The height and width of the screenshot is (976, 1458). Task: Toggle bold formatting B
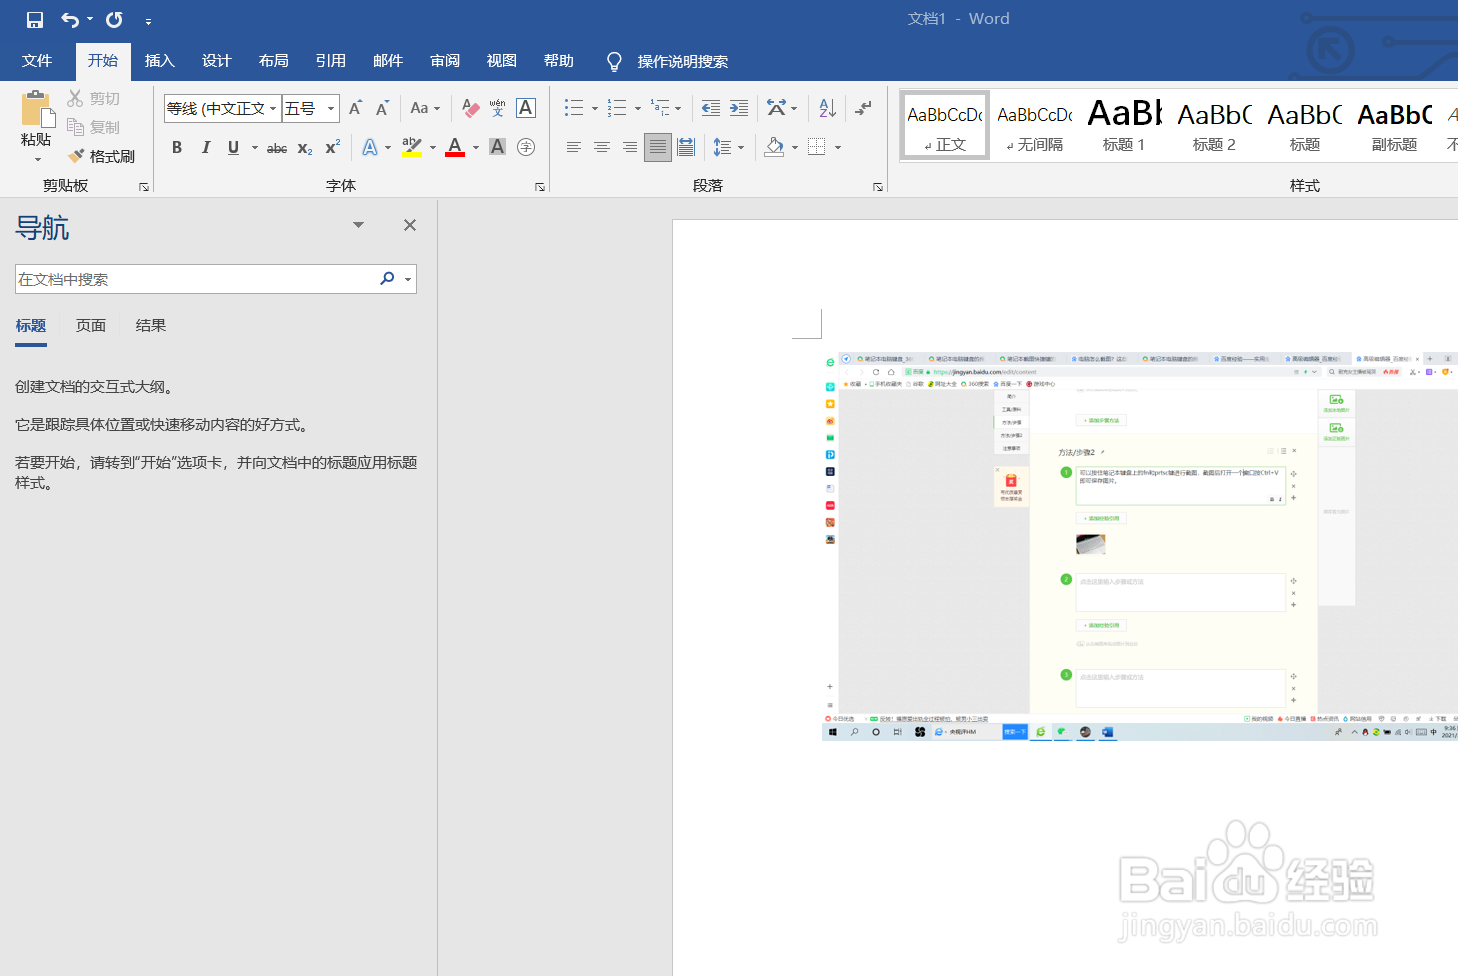[177, 147]
